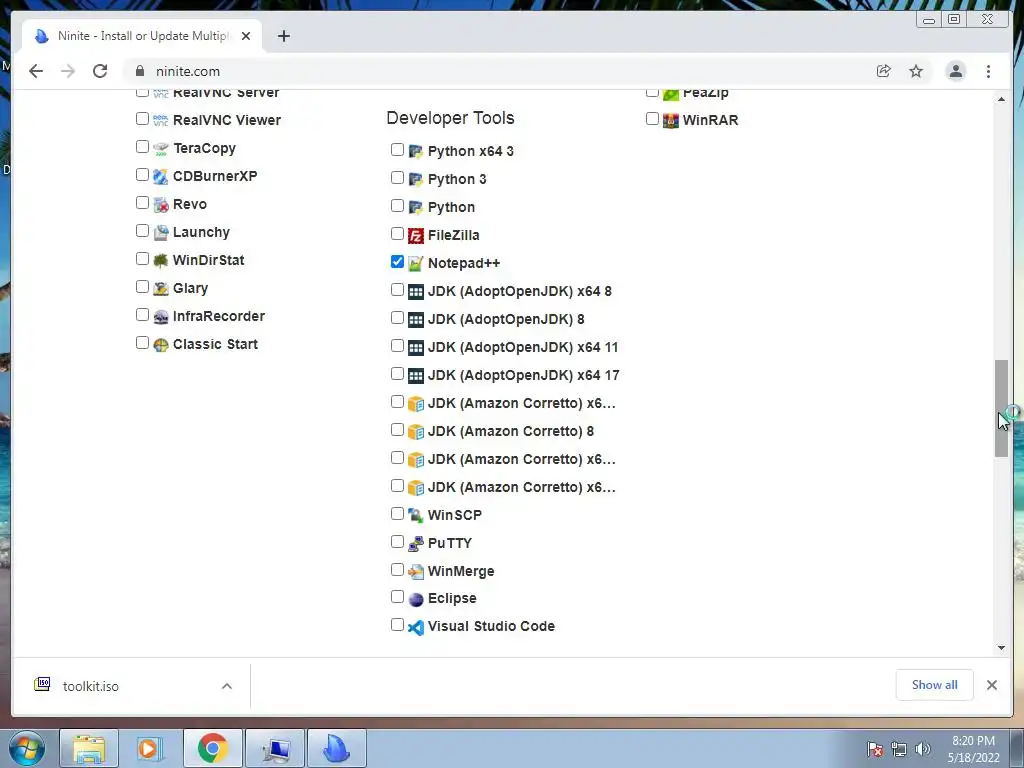Screen dimensions: 1024x768
Task: Click the CDBurnerXP app icon
Action: [161, 176]
